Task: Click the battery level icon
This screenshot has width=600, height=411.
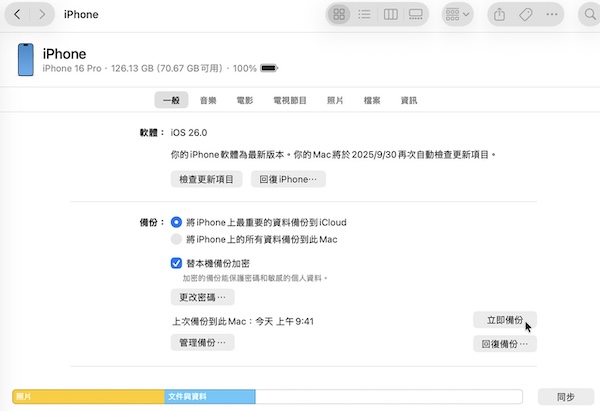Action: [269, 68]
